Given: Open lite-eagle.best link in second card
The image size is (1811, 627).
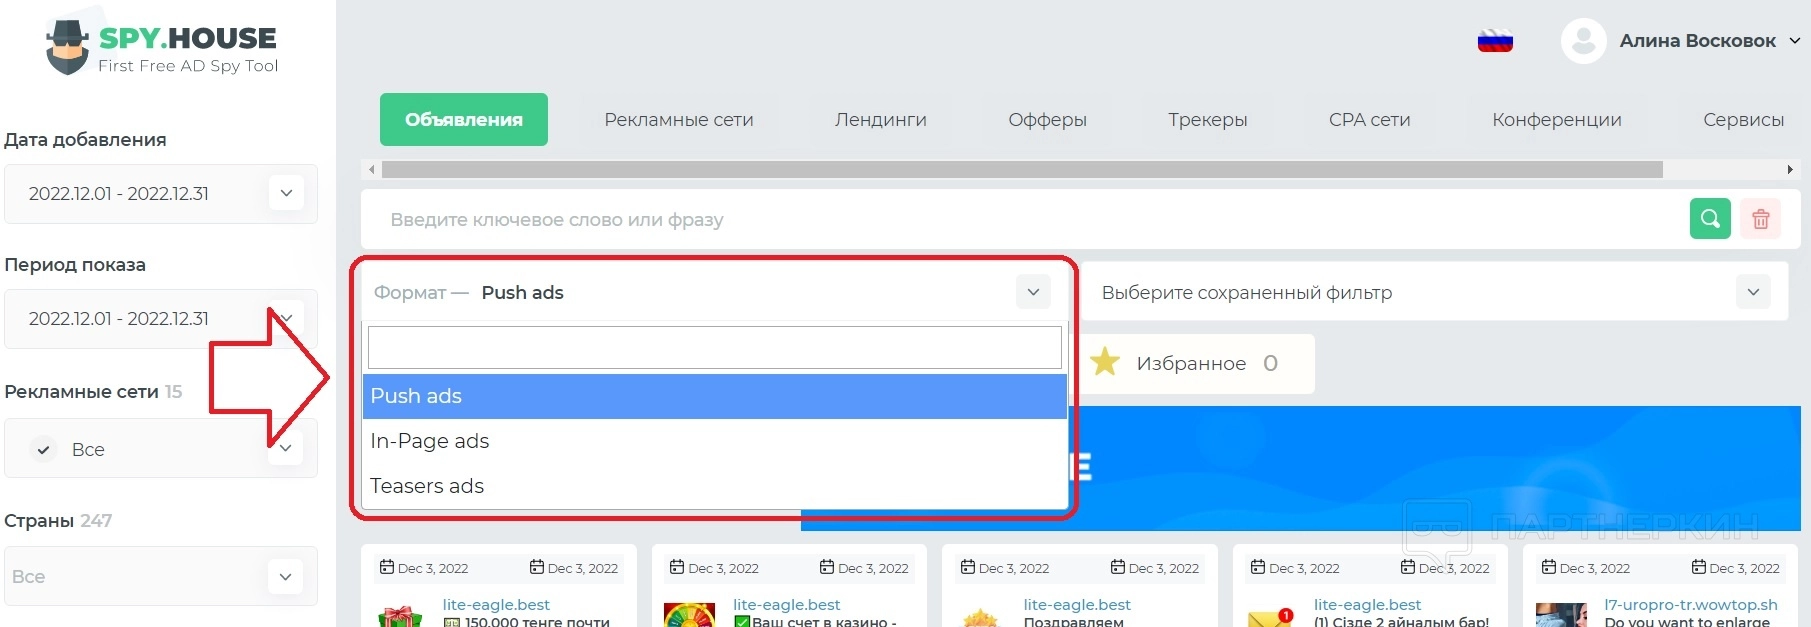Looking at the screenshot, I should point(786,604).
